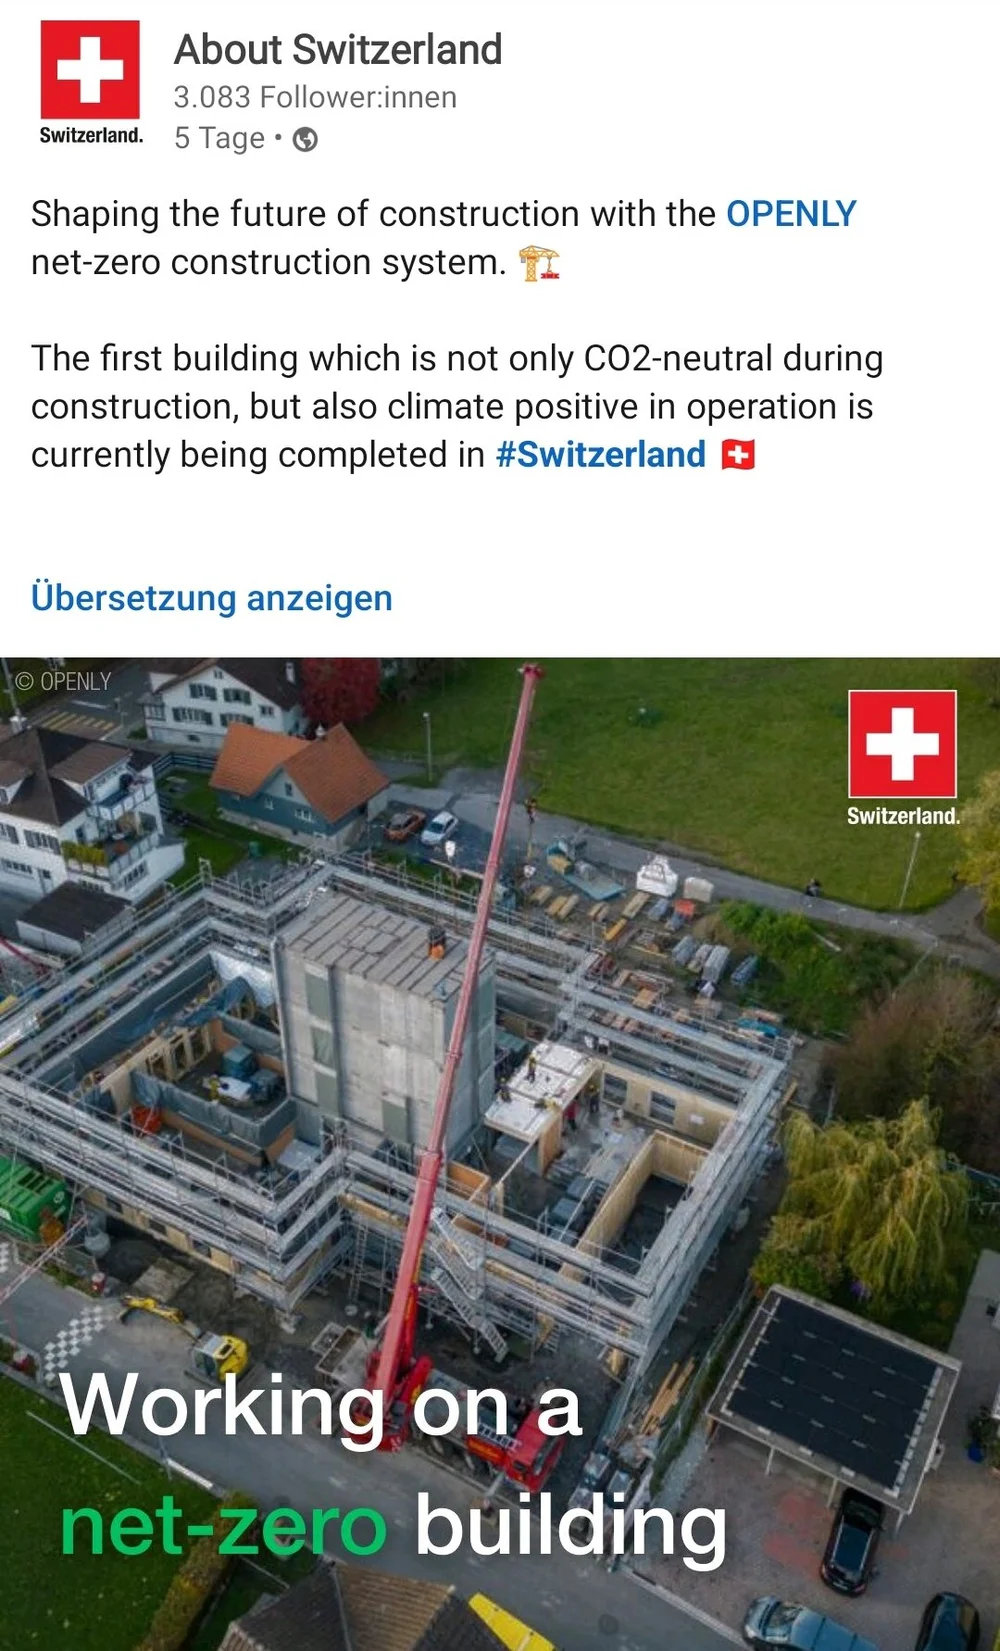Tap the #Switzerland hashtag
The image size is (1000, 1651).
coord(601,454)
